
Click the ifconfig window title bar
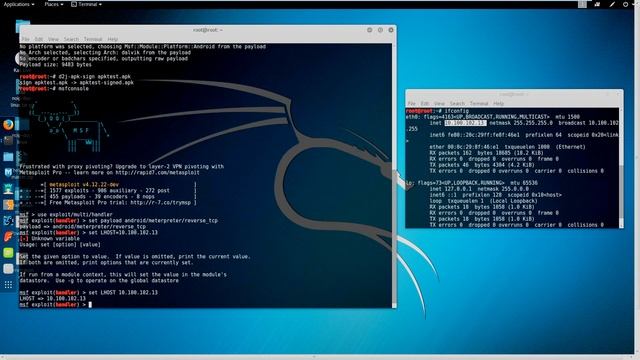tap(514, 94)
